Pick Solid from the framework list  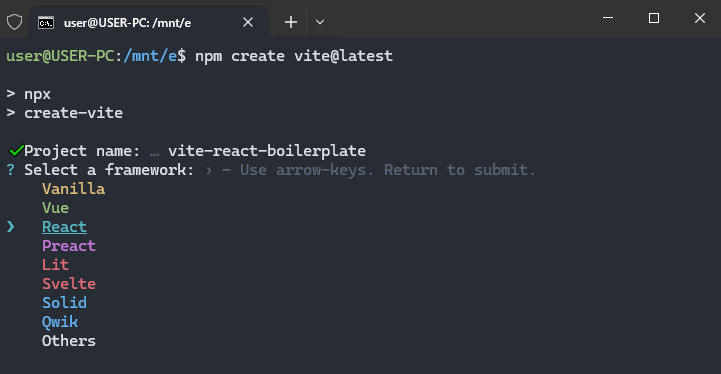tap(64, 303)
